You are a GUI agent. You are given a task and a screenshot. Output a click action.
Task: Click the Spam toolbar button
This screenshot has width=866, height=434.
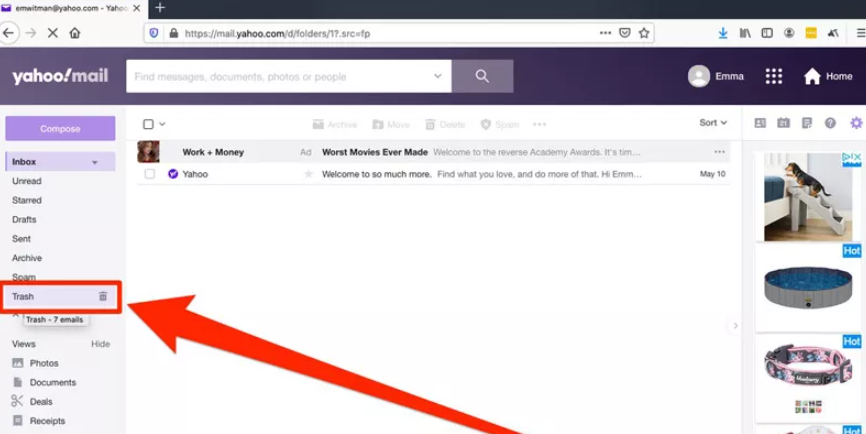click(x=500, y=125)
